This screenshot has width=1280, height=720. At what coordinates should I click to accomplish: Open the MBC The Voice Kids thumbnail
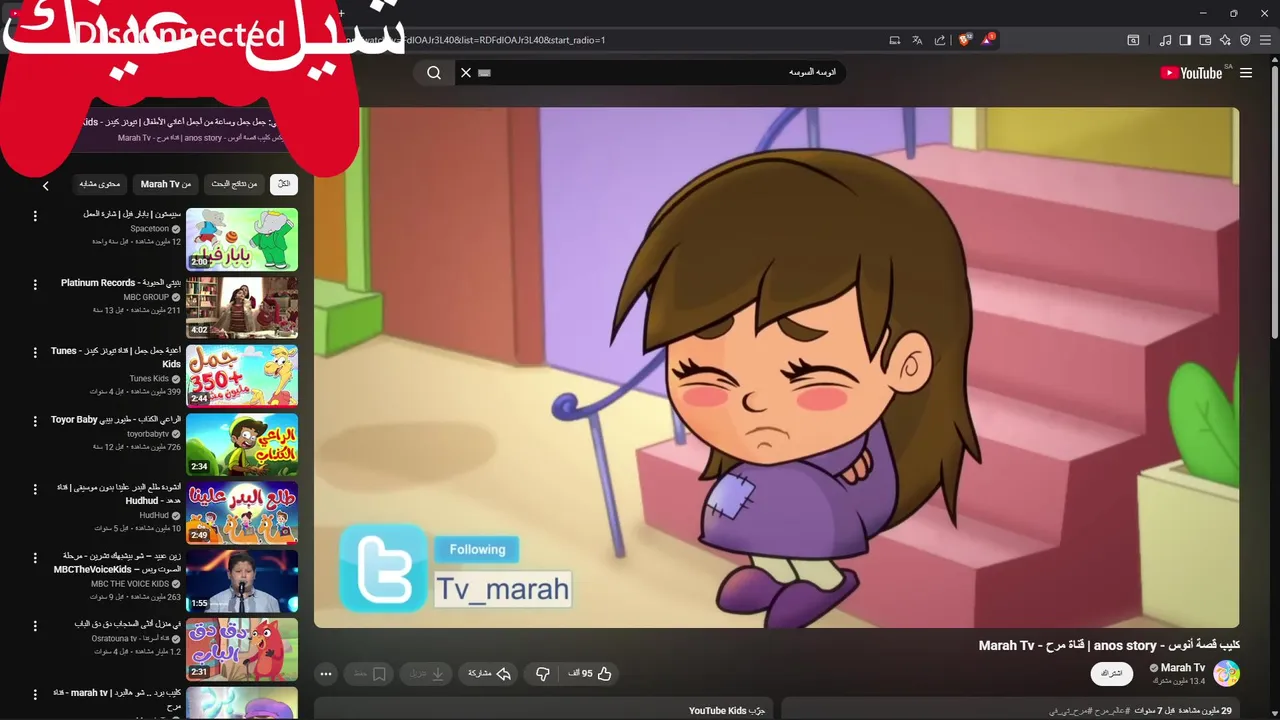(242, 581)
